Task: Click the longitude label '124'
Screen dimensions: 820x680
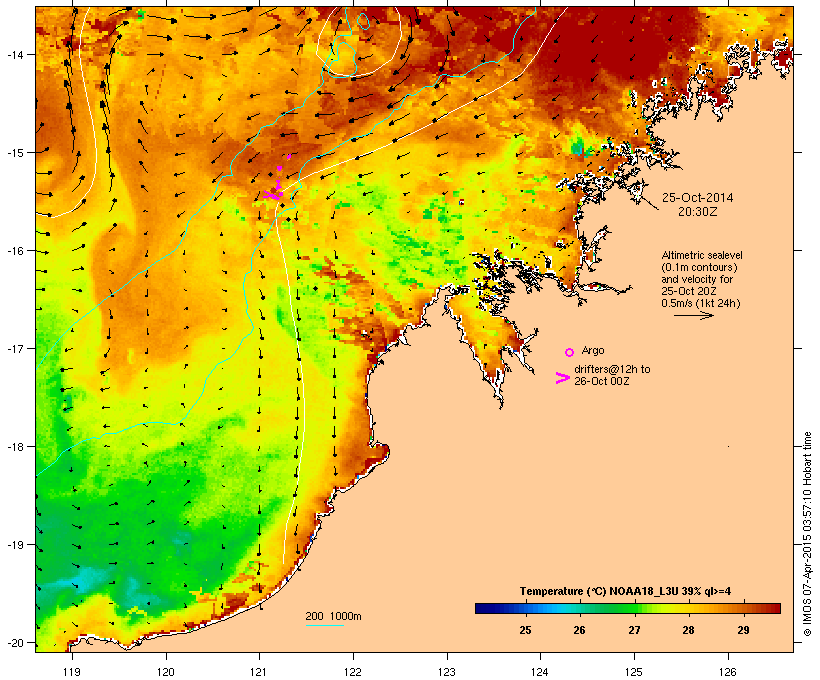Action: pos(540,672)
